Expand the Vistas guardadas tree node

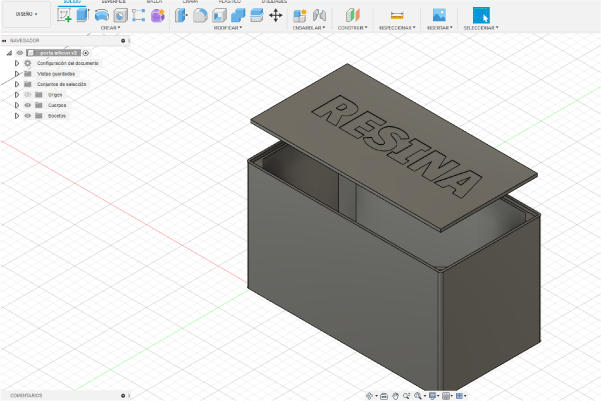17,73
